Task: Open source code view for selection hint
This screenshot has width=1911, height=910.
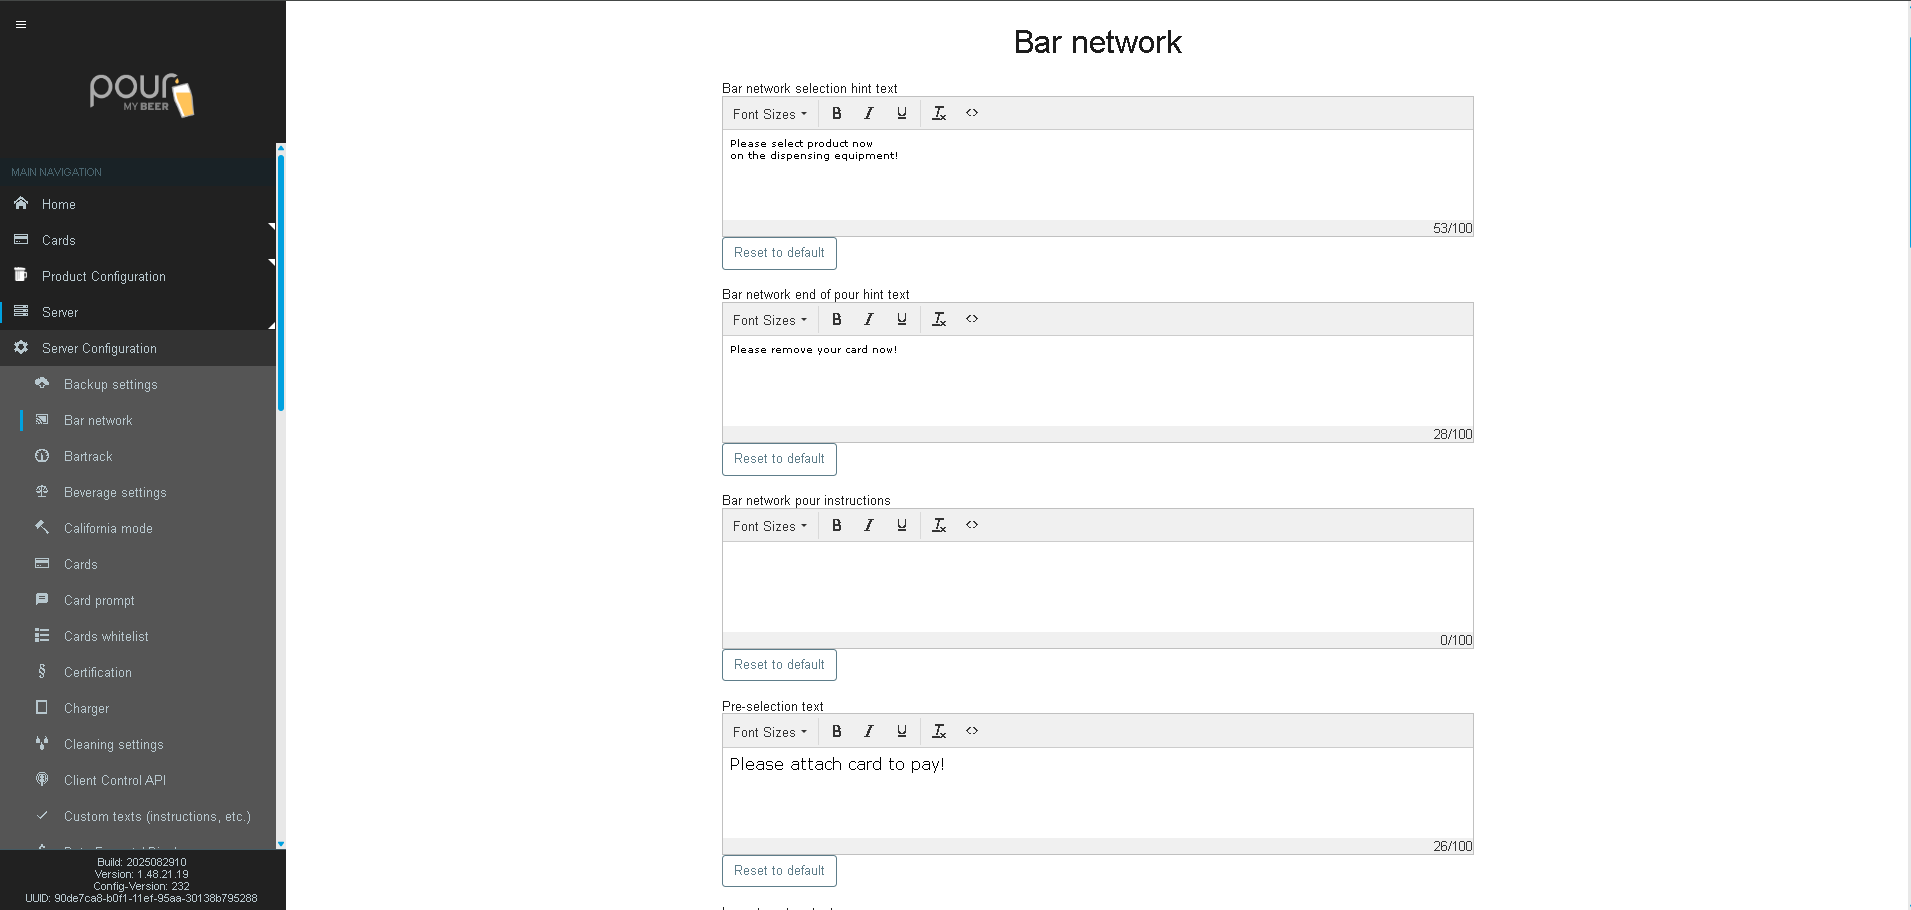Action: click(x=972, y=114)
